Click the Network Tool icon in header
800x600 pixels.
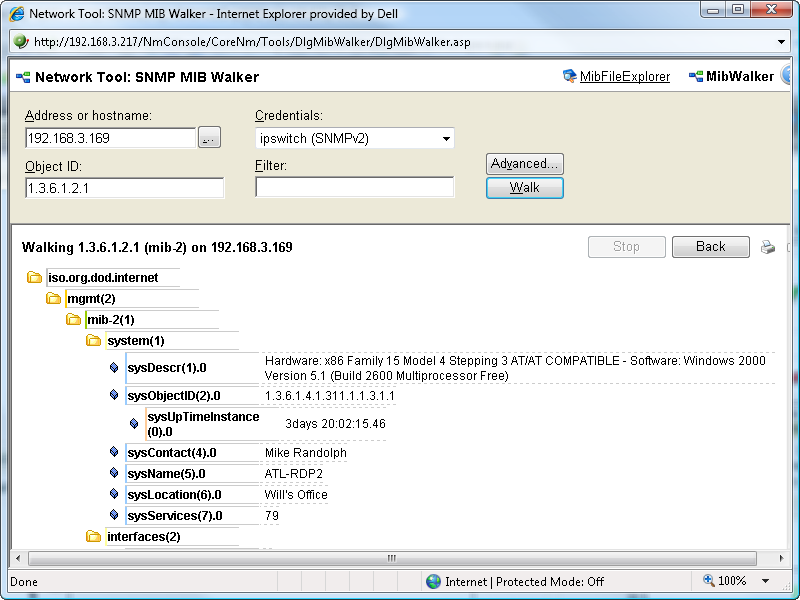pyautogui.click(x=21, y=77)
